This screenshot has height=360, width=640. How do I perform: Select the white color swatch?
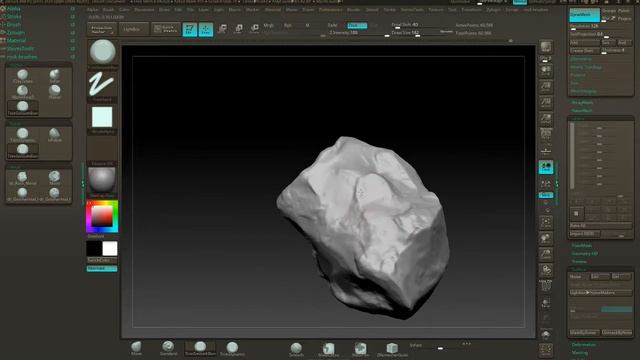[x=110, y=249]
